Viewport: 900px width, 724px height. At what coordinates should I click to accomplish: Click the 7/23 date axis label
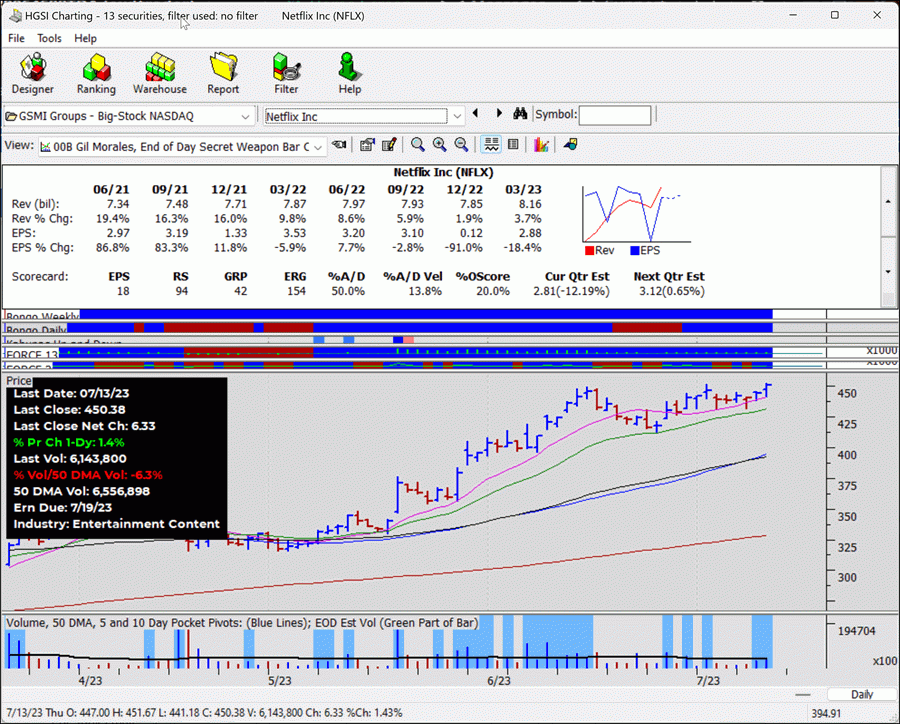pyautogui.click(x=708, y=681)
